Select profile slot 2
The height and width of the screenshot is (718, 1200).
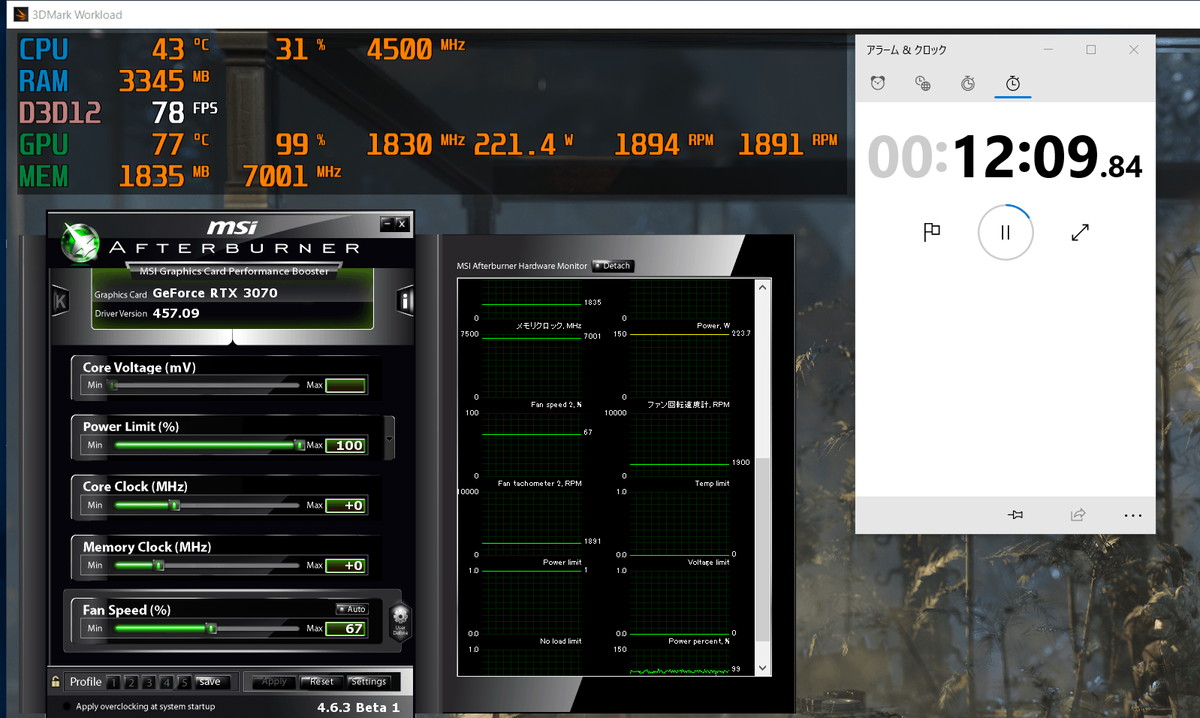(131, 682)
